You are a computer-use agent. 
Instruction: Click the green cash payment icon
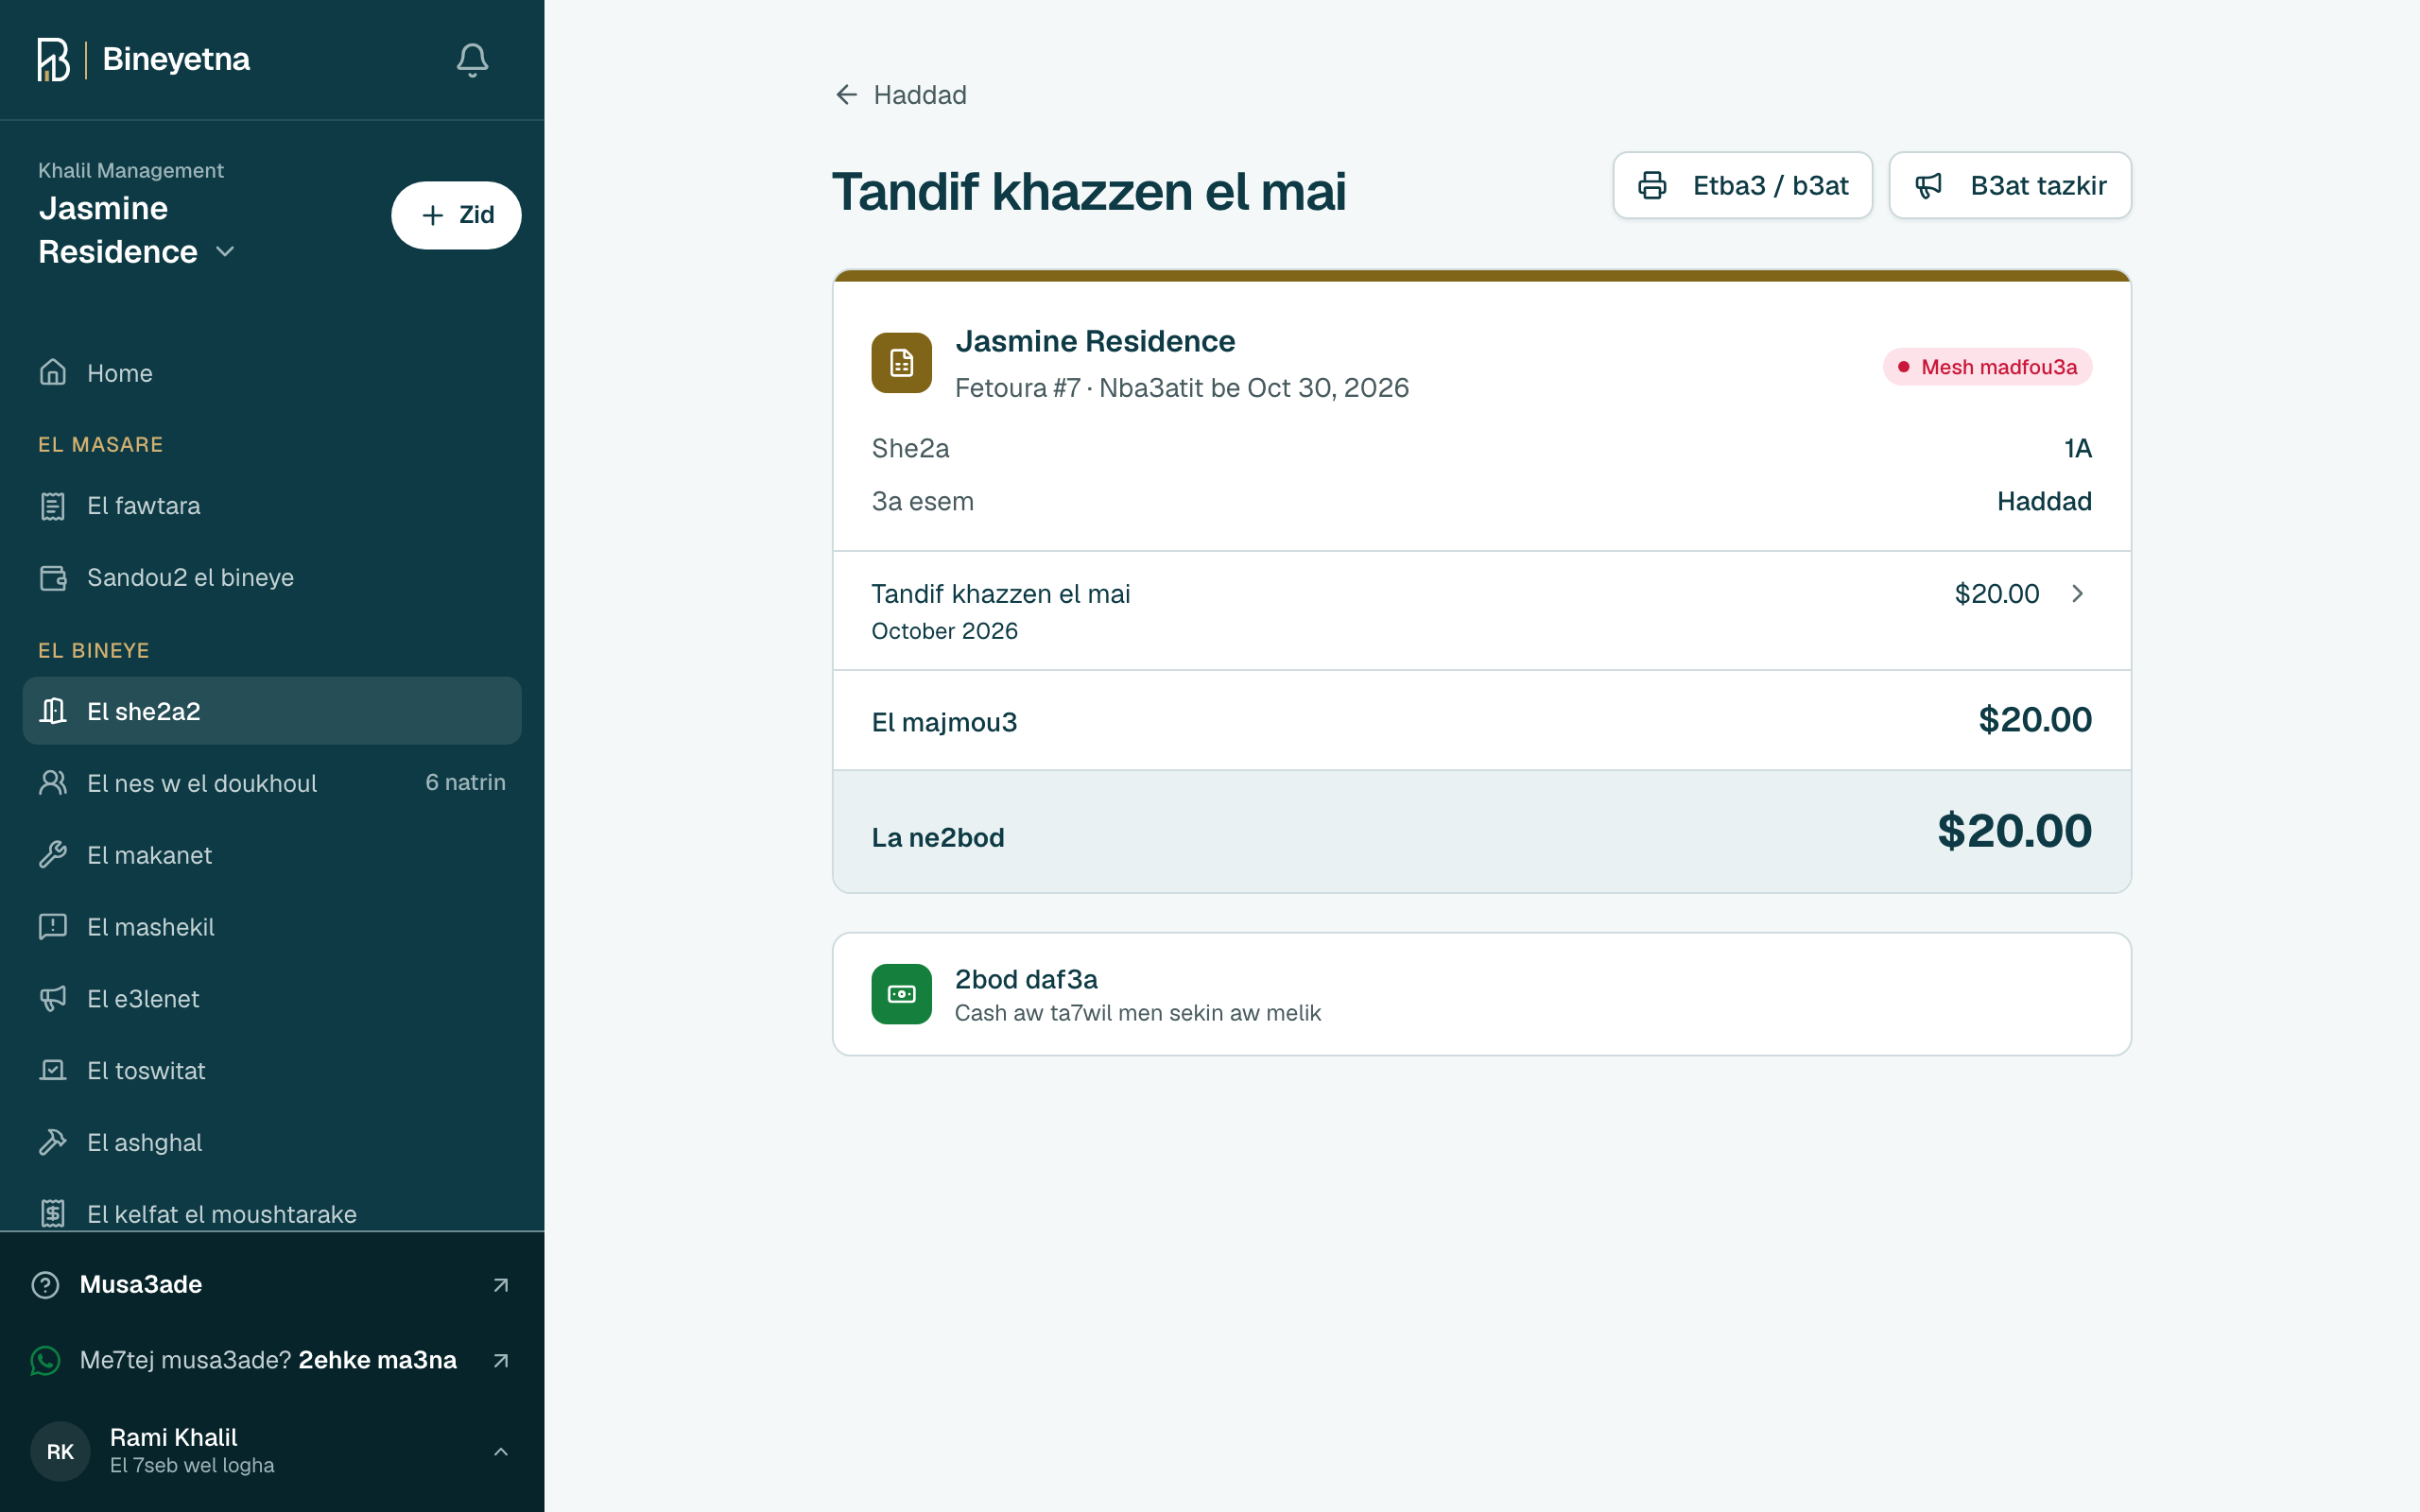point(901,994)
